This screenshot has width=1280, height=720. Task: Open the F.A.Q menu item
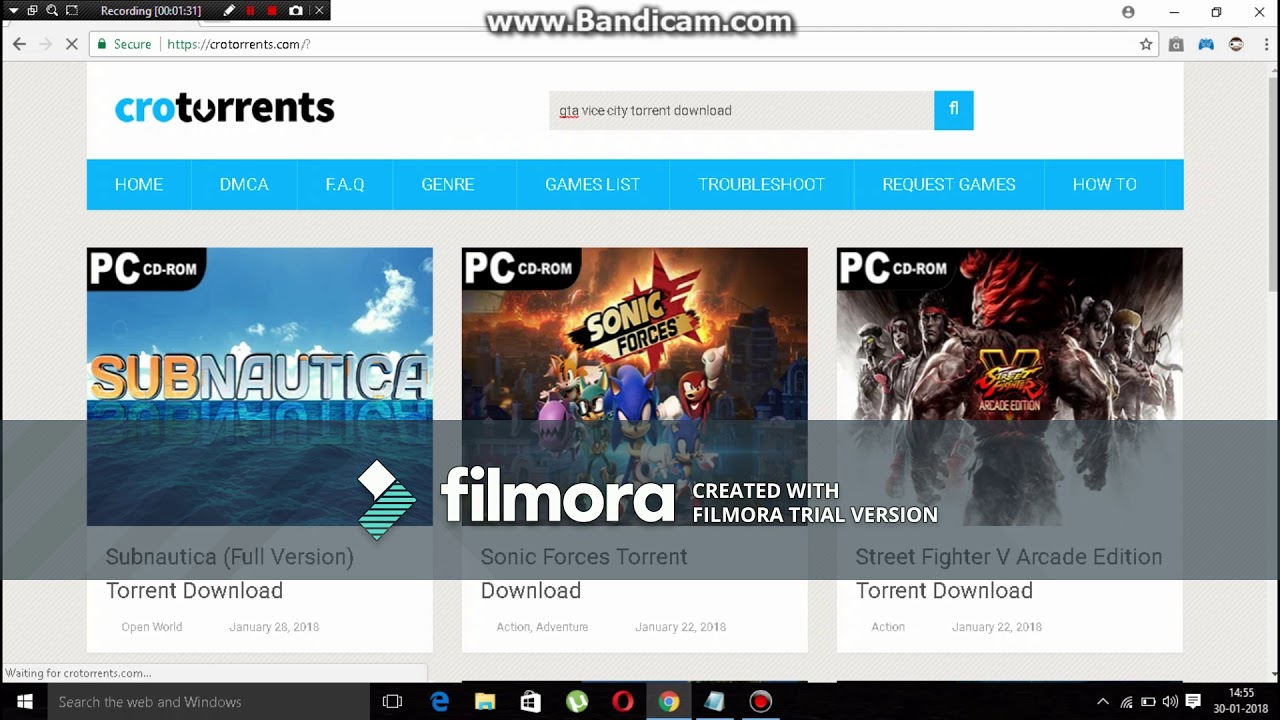(345, 184)
